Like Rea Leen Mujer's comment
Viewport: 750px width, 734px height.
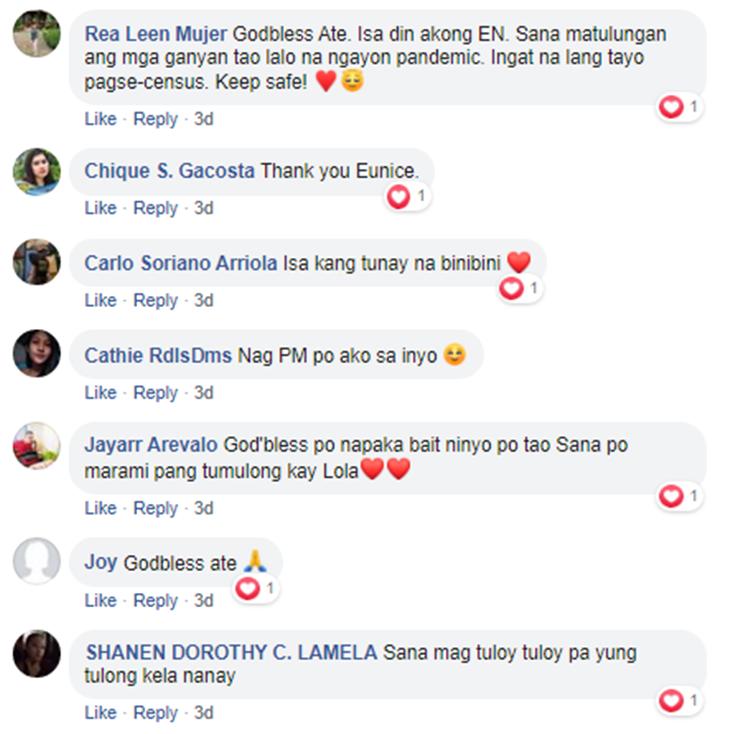pyautogui.click(x=100, y=119)
